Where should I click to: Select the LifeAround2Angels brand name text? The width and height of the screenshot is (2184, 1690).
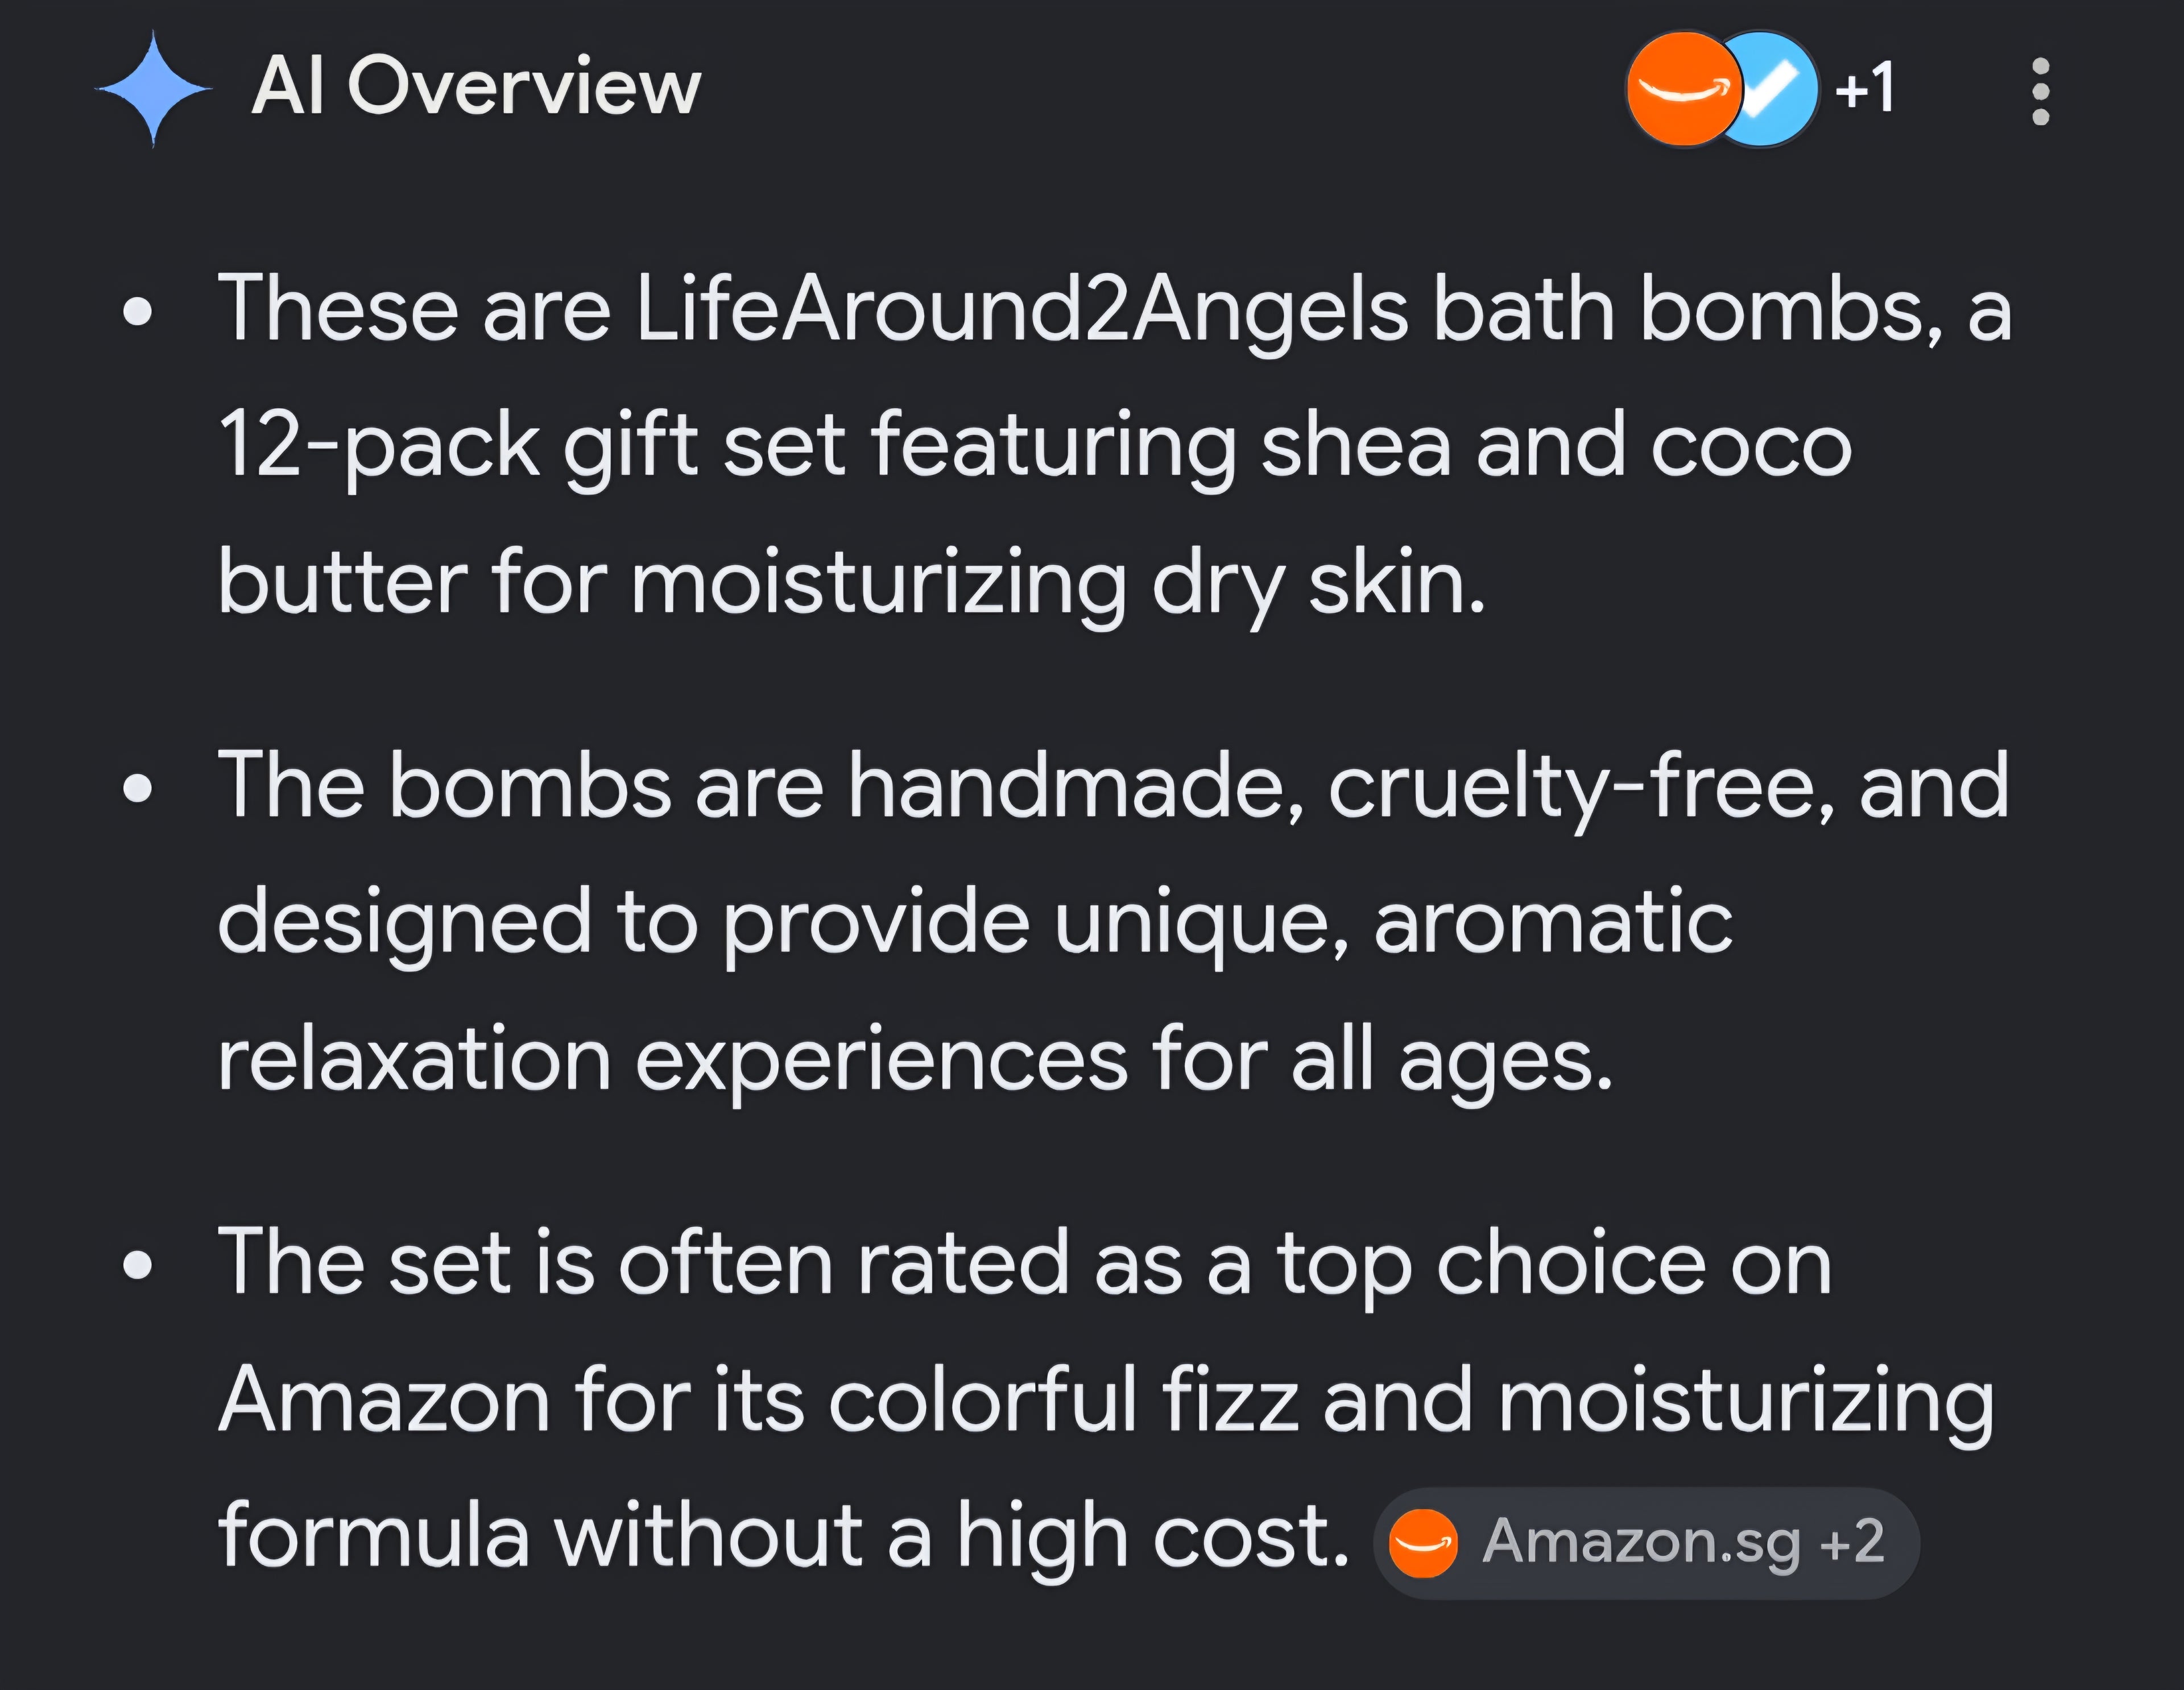click(1021, 310)
